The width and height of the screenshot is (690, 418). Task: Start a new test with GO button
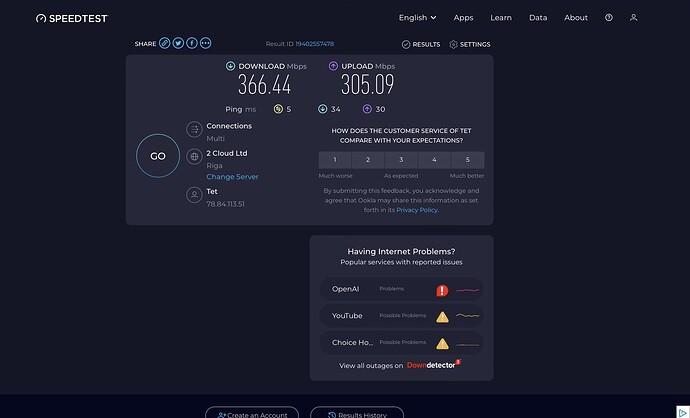pos(158,156)
